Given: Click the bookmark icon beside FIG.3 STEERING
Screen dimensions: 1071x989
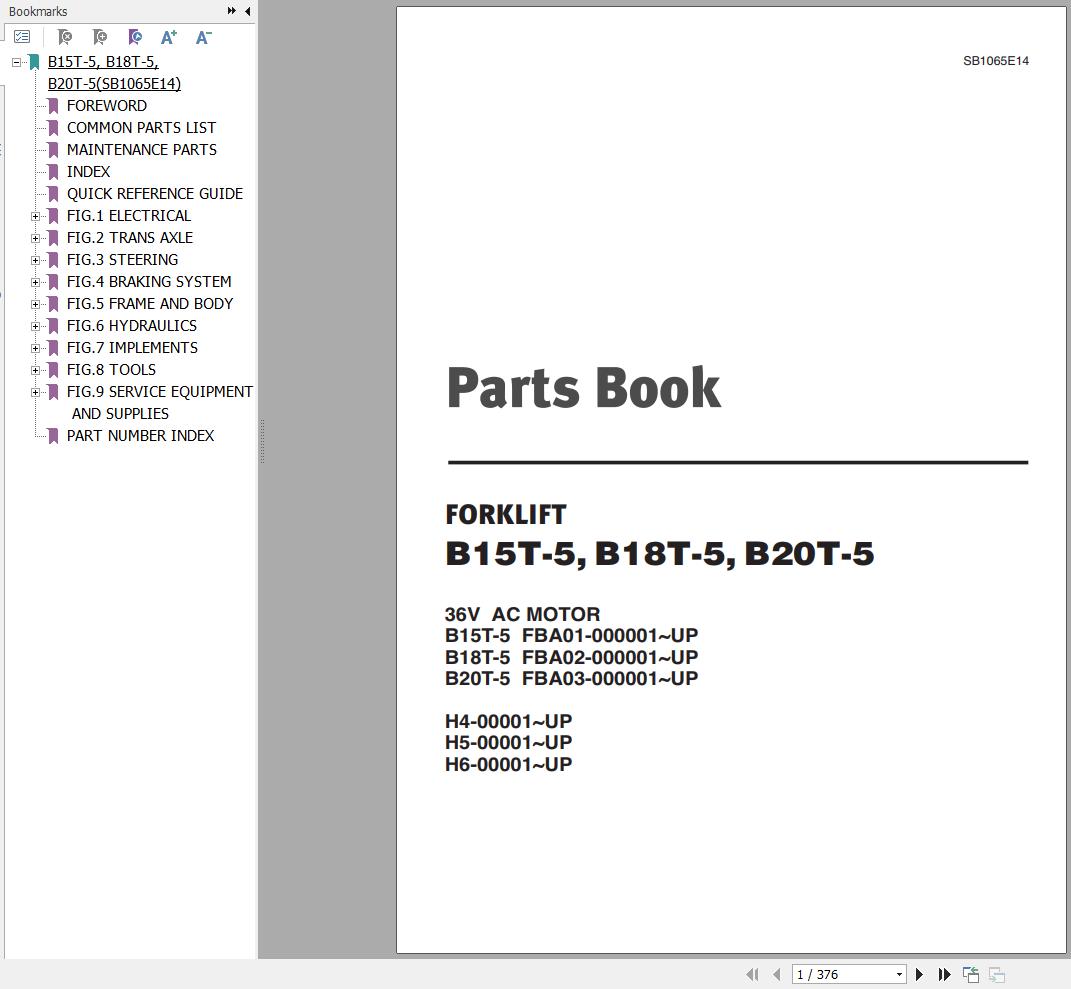Looking at the screenshot, I should click(53, 260).
